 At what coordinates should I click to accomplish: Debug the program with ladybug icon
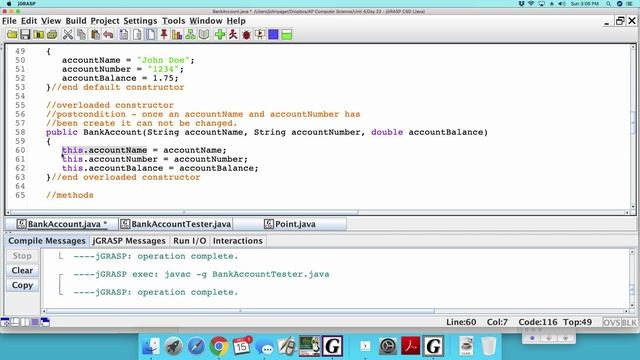247,35
